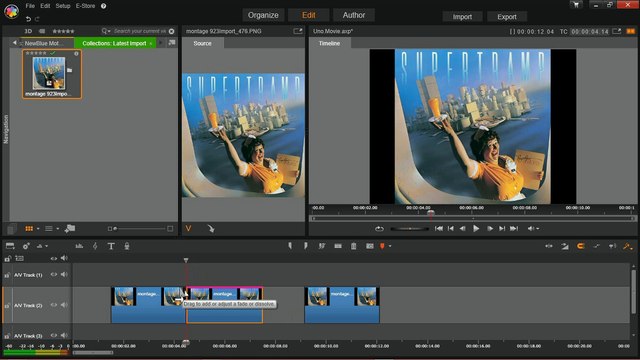This screenshot has width=640, height=360.
Task: Click the razor split clip icon
Action: point(322,246)
